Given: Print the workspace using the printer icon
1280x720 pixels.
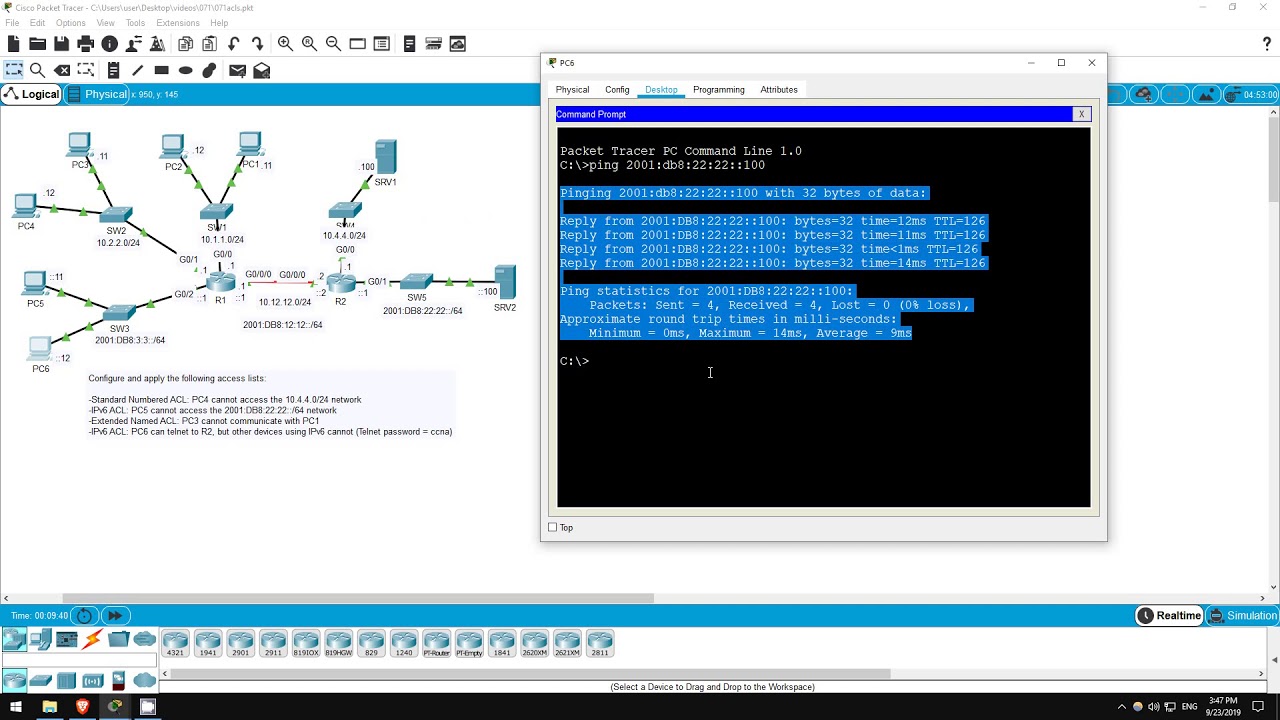Looking at the screenshot, I should (x=85, y=44).
